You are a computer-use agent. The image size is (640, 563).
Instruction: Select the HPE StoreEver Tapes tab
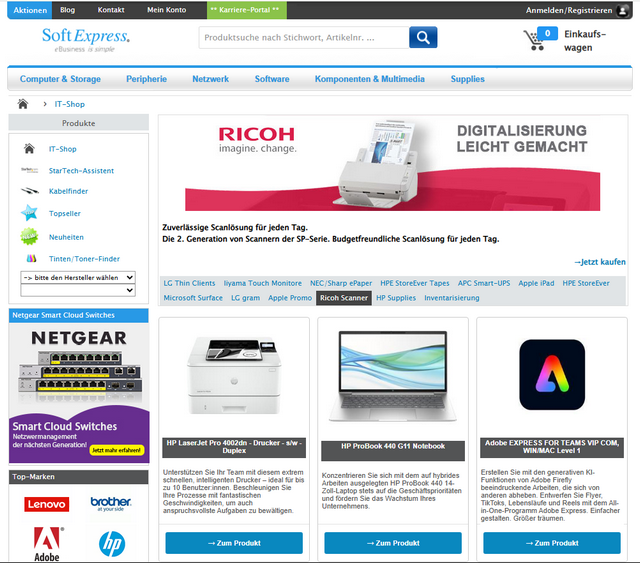point(415,283)
